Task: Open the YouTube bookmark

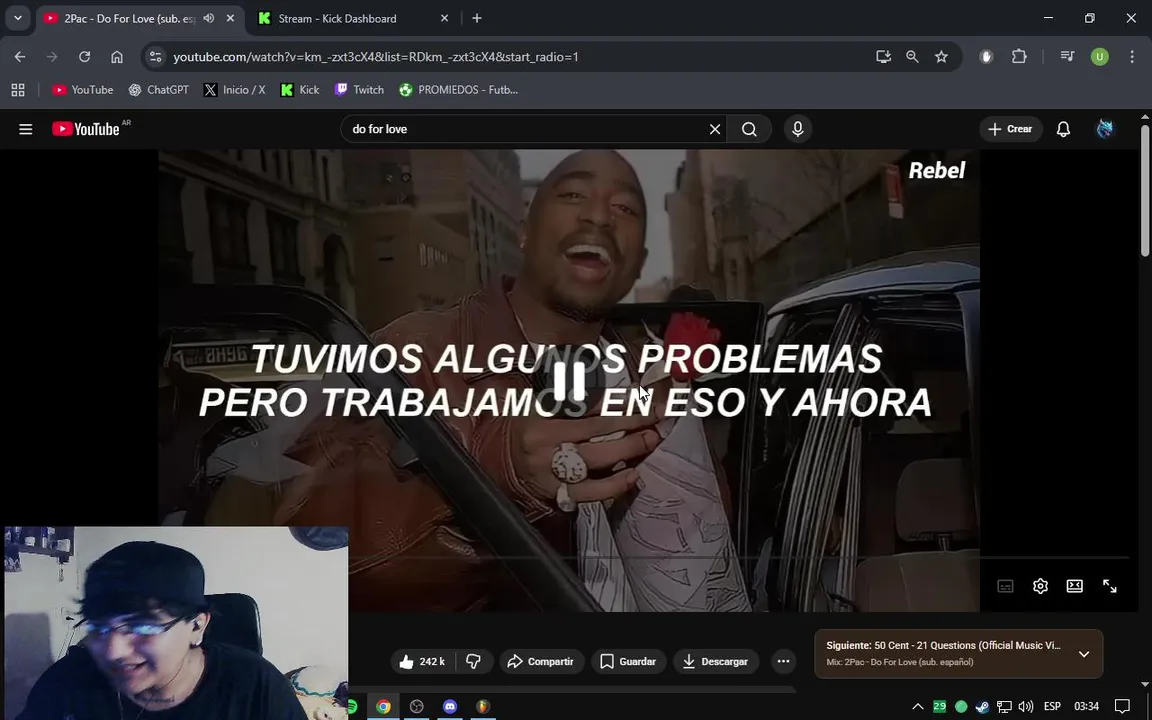Action: (82, 90)
